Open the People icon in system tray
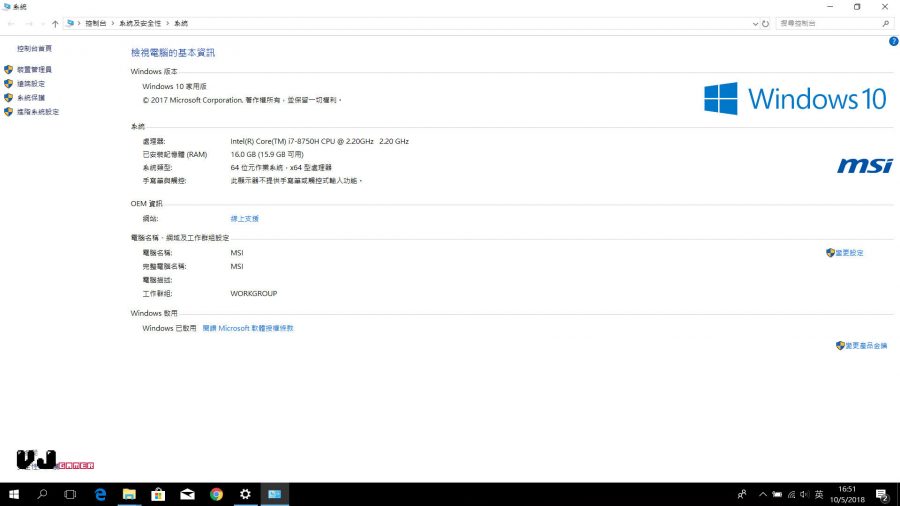This screenshot has width=900, height=506. (742, 494)
